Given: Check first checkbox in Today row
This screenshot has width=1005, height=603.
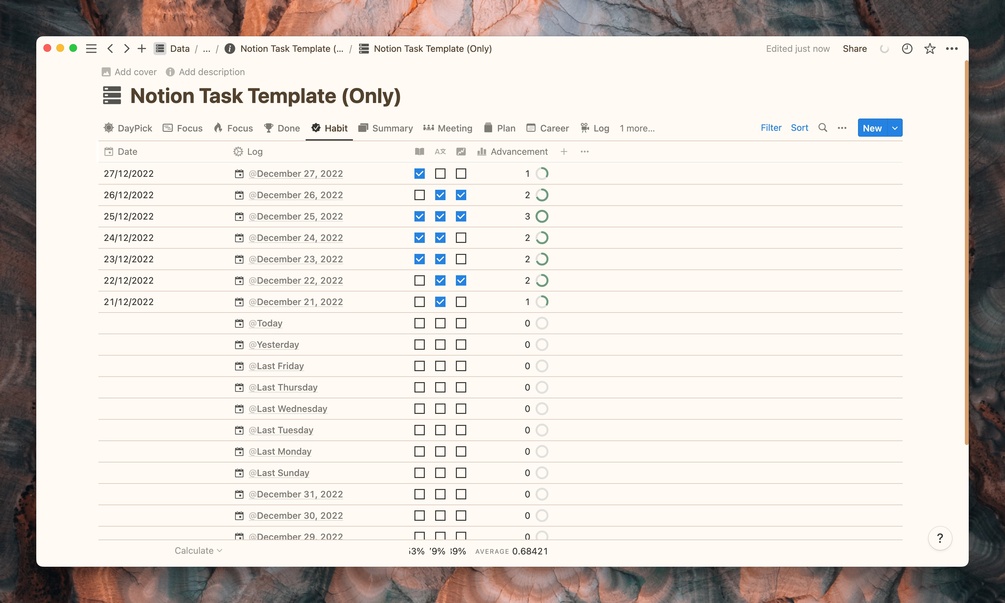Looking at the screenshot, I should [419, 324].
